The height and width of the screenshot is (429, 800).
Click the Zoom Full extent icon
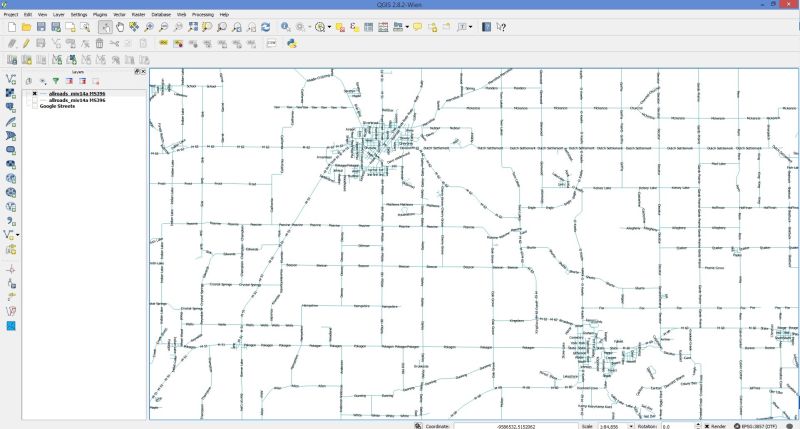[x=193, y=27]
